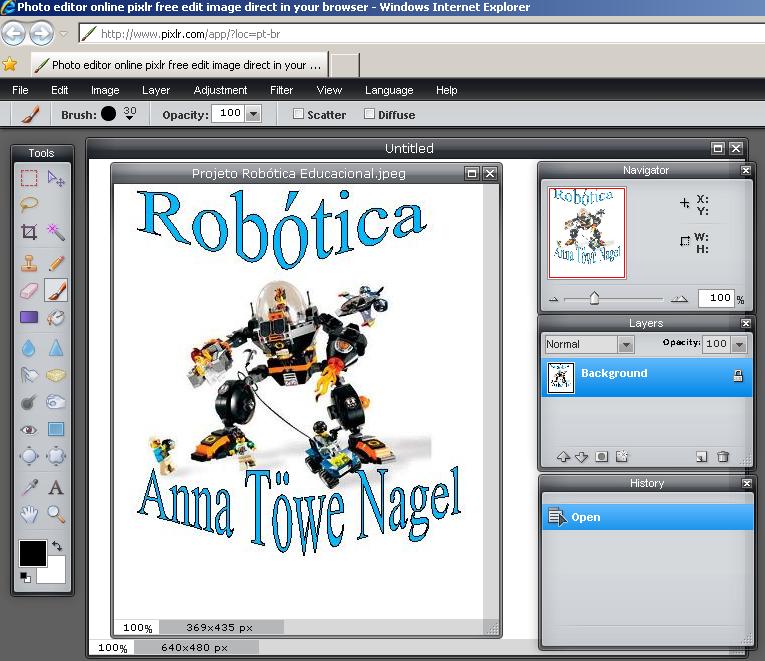This screenshot has height=661, width=765.
Task: Open the Brush size picker arrow
Action: click(129, 118)
